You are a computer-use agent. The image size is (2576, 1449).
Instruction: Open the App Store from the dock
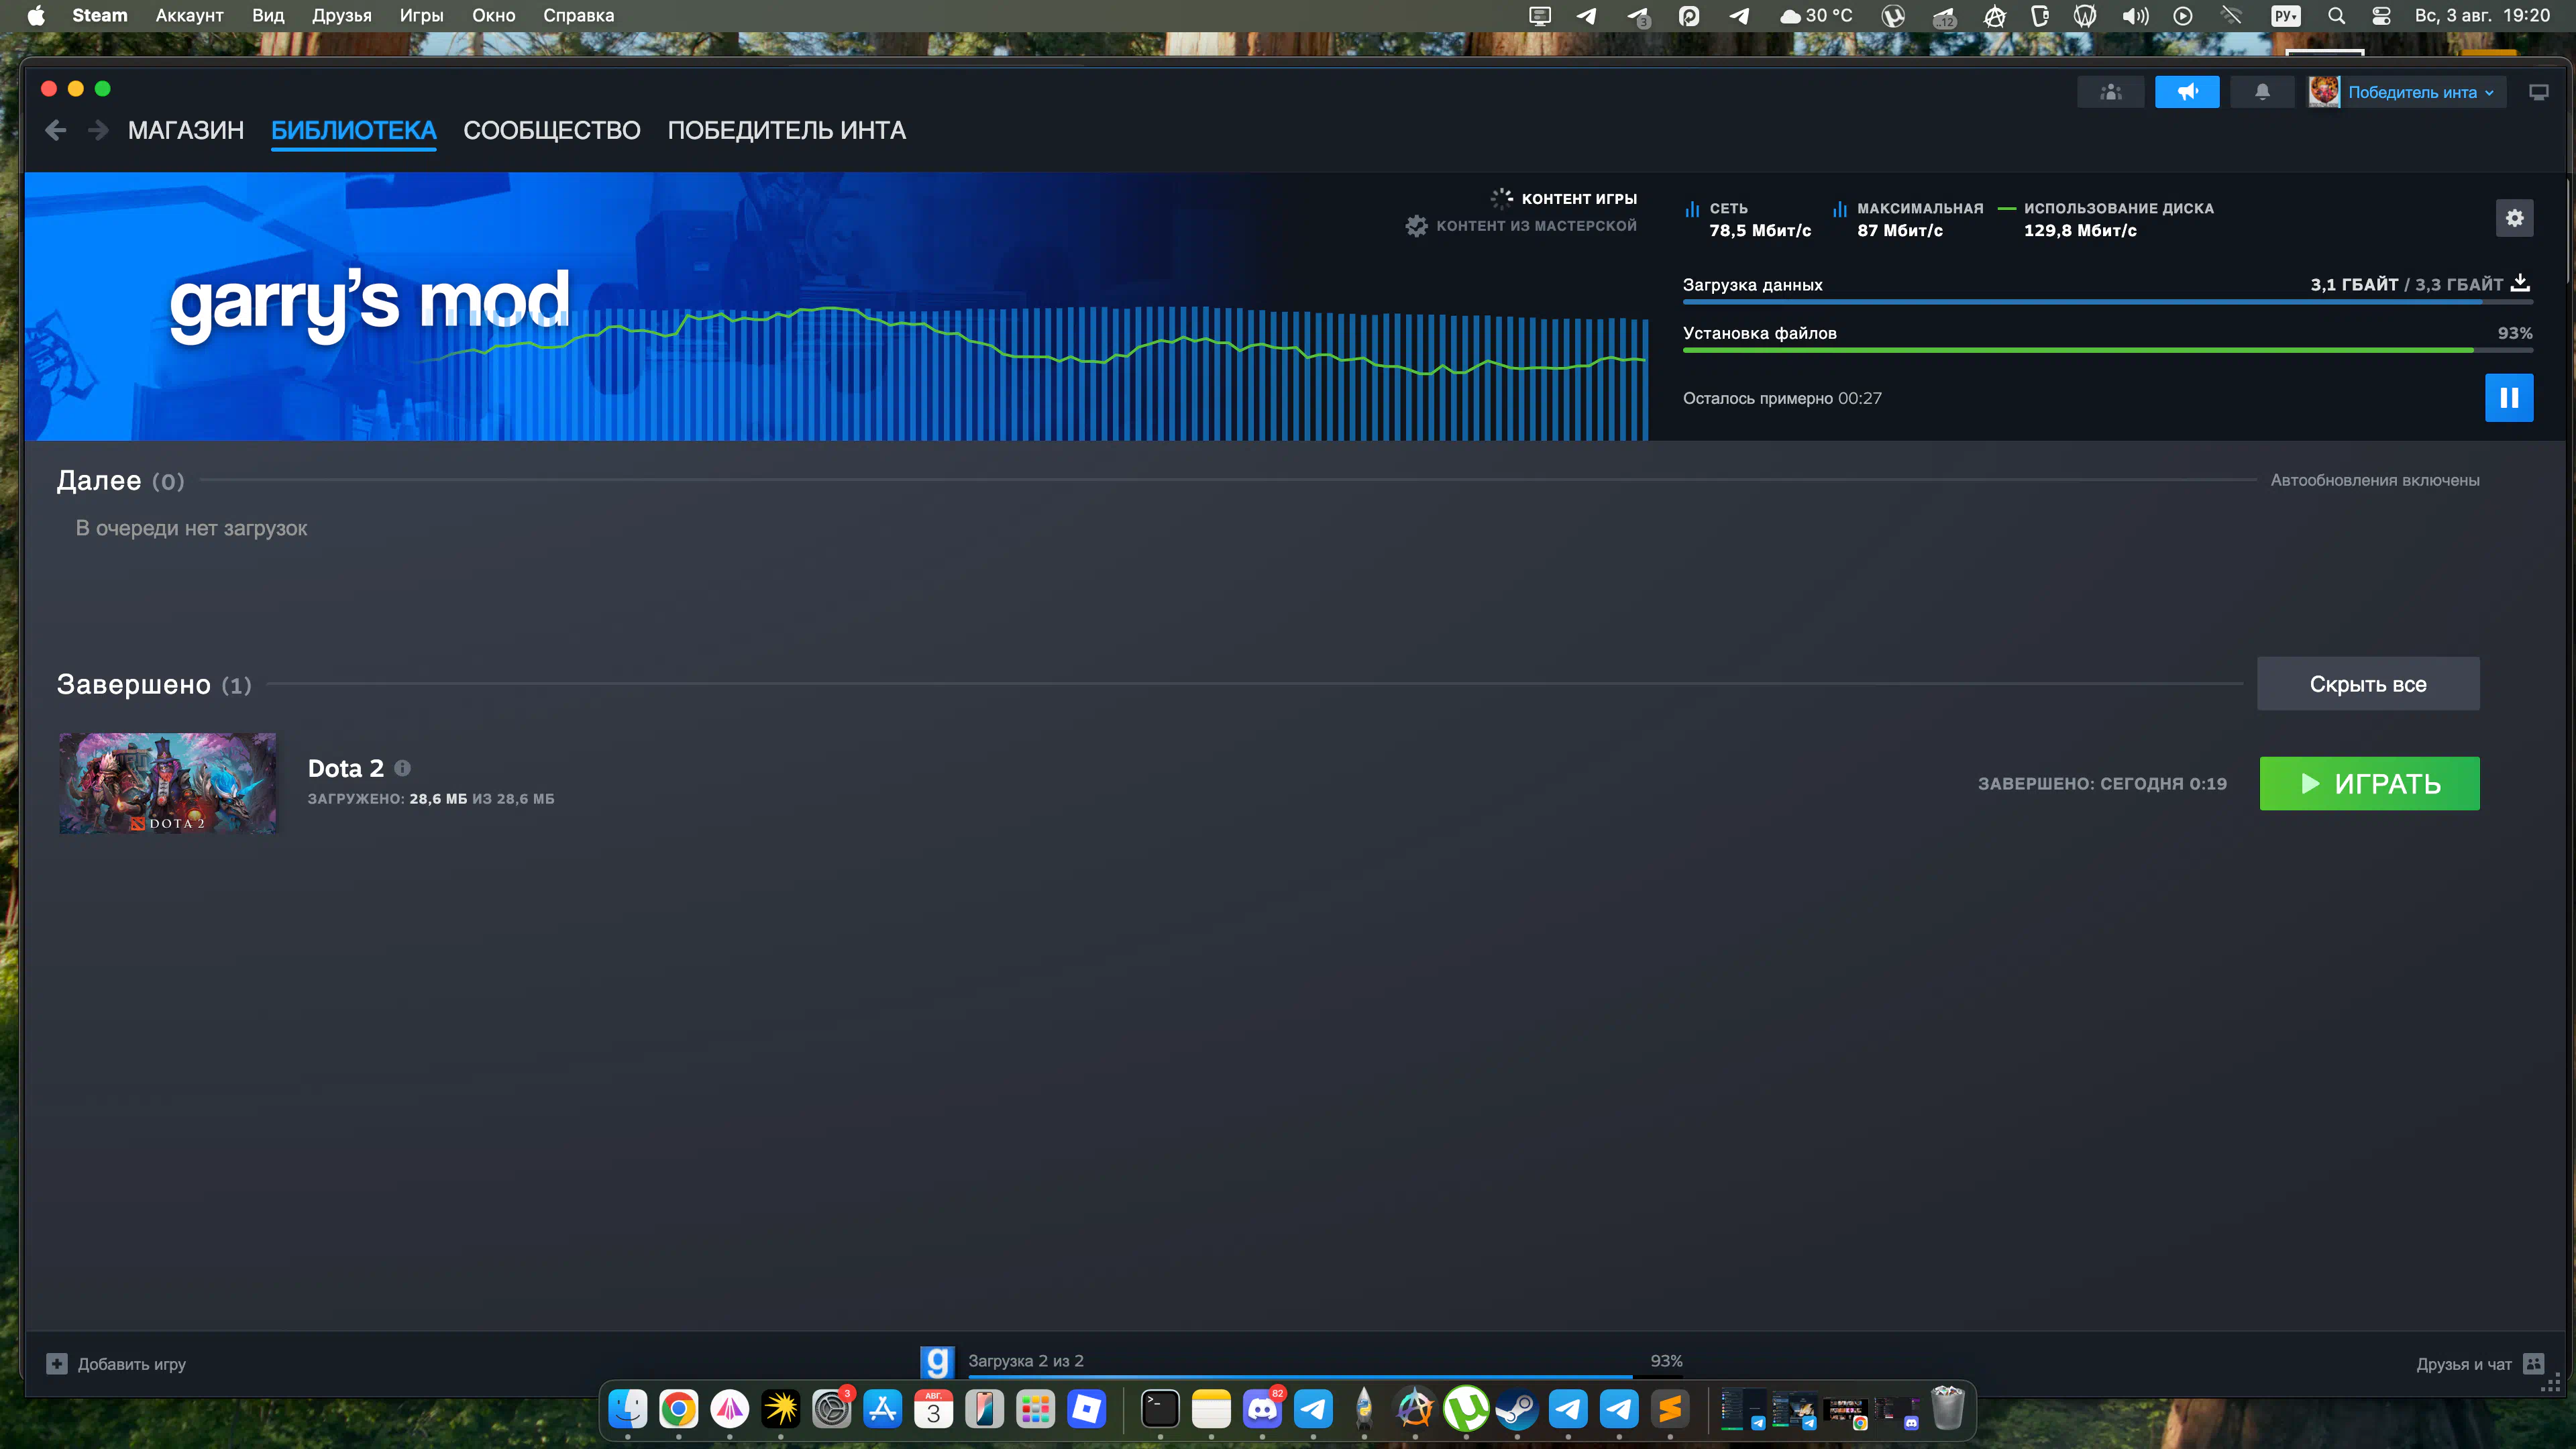coord(883,1410)
